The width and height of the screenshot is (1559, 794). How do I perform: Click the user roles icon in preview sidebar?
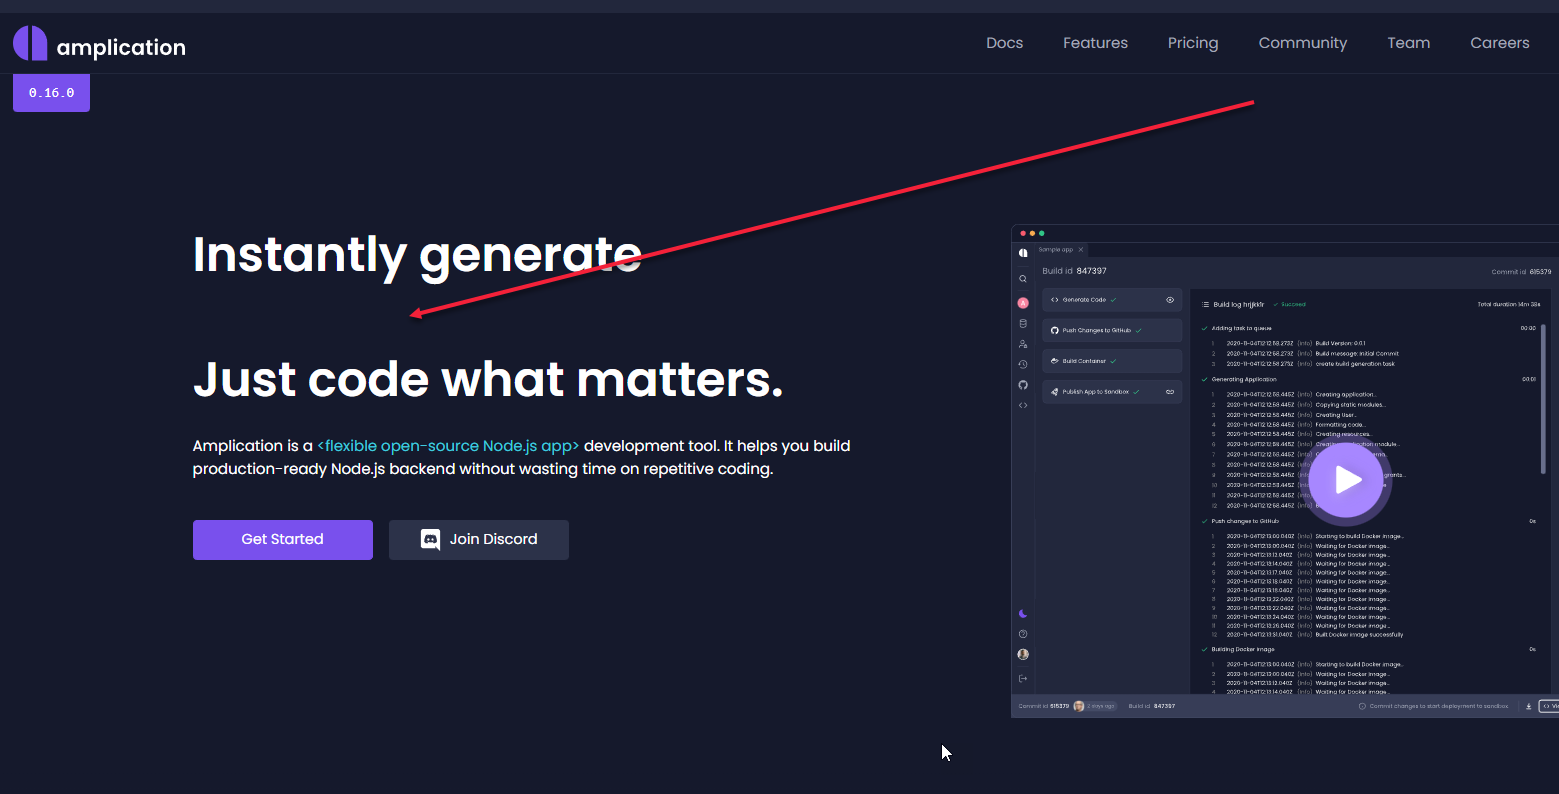(x=1023, y=344)
